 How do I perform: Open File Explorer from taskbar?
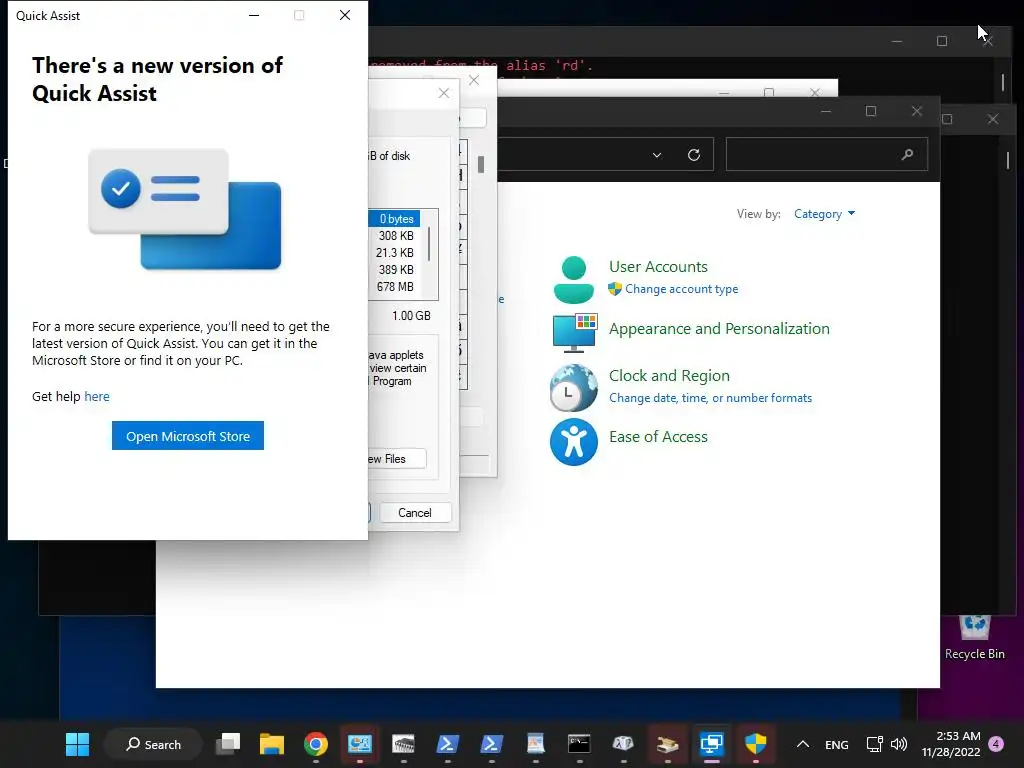coord(272,744)
